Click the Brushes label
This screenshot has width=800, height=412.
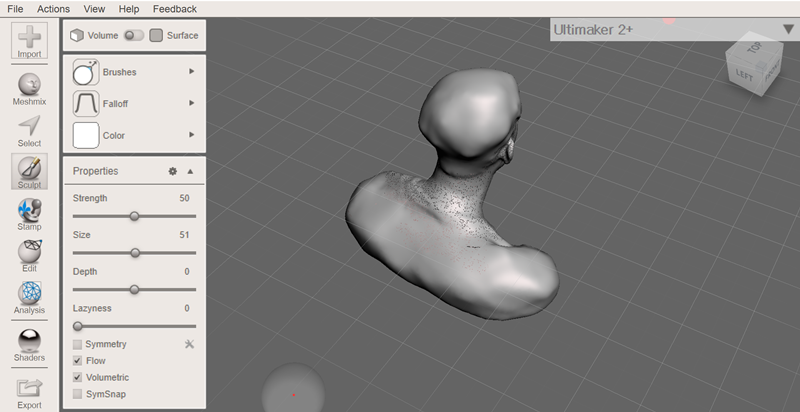[119, 72]
